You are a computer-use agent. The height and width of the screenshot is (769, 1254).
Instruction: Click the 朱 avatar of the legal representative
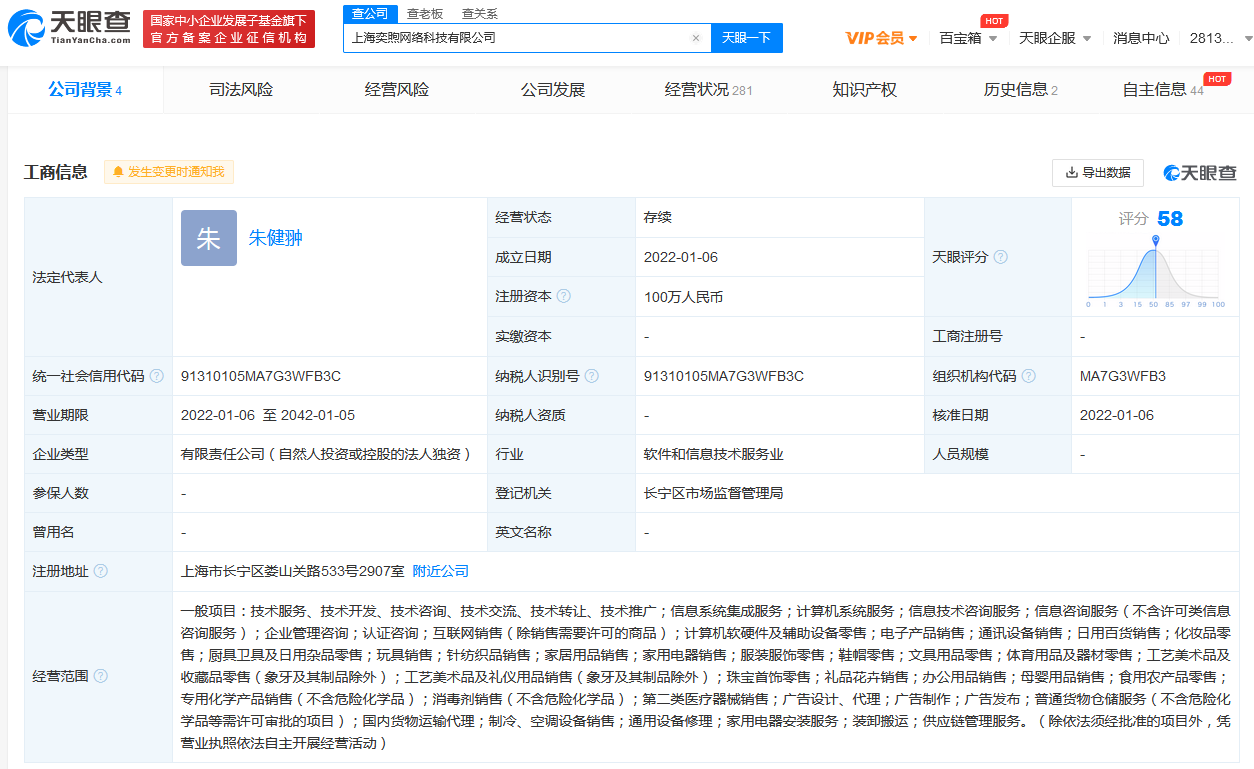coord(209,238)
